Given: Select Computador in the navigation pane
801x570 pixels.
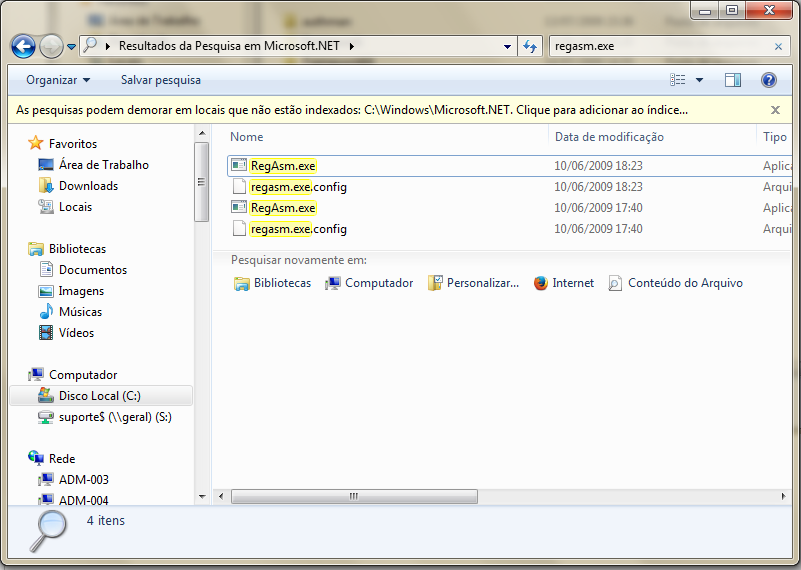Looking at the screenshot, I should tap(73, 374).
